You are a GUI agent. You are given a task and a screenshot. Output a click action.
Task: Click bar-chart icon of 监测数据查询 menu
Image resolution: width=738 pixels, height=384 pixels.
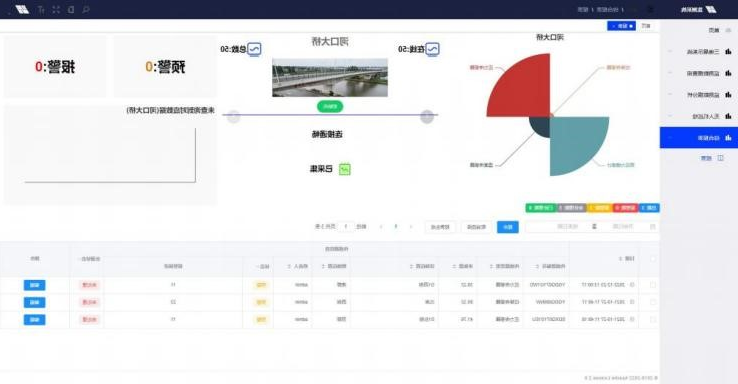pos(728,73)
